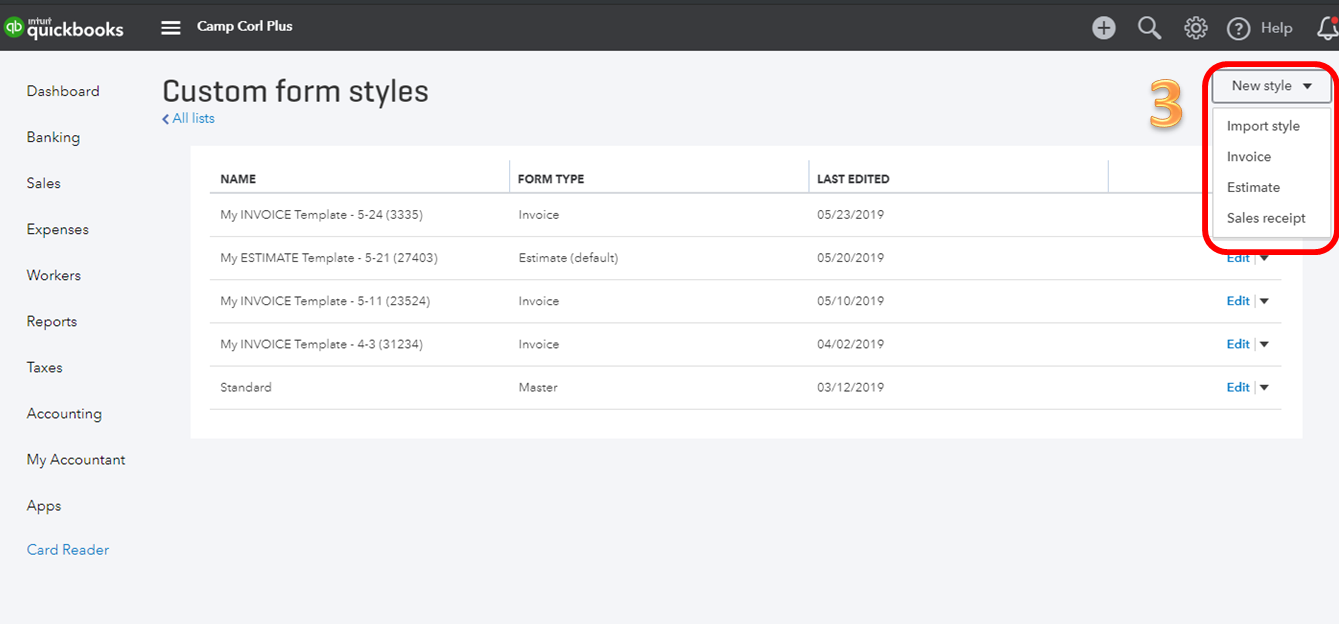Open the Create plus icon

1104,28
